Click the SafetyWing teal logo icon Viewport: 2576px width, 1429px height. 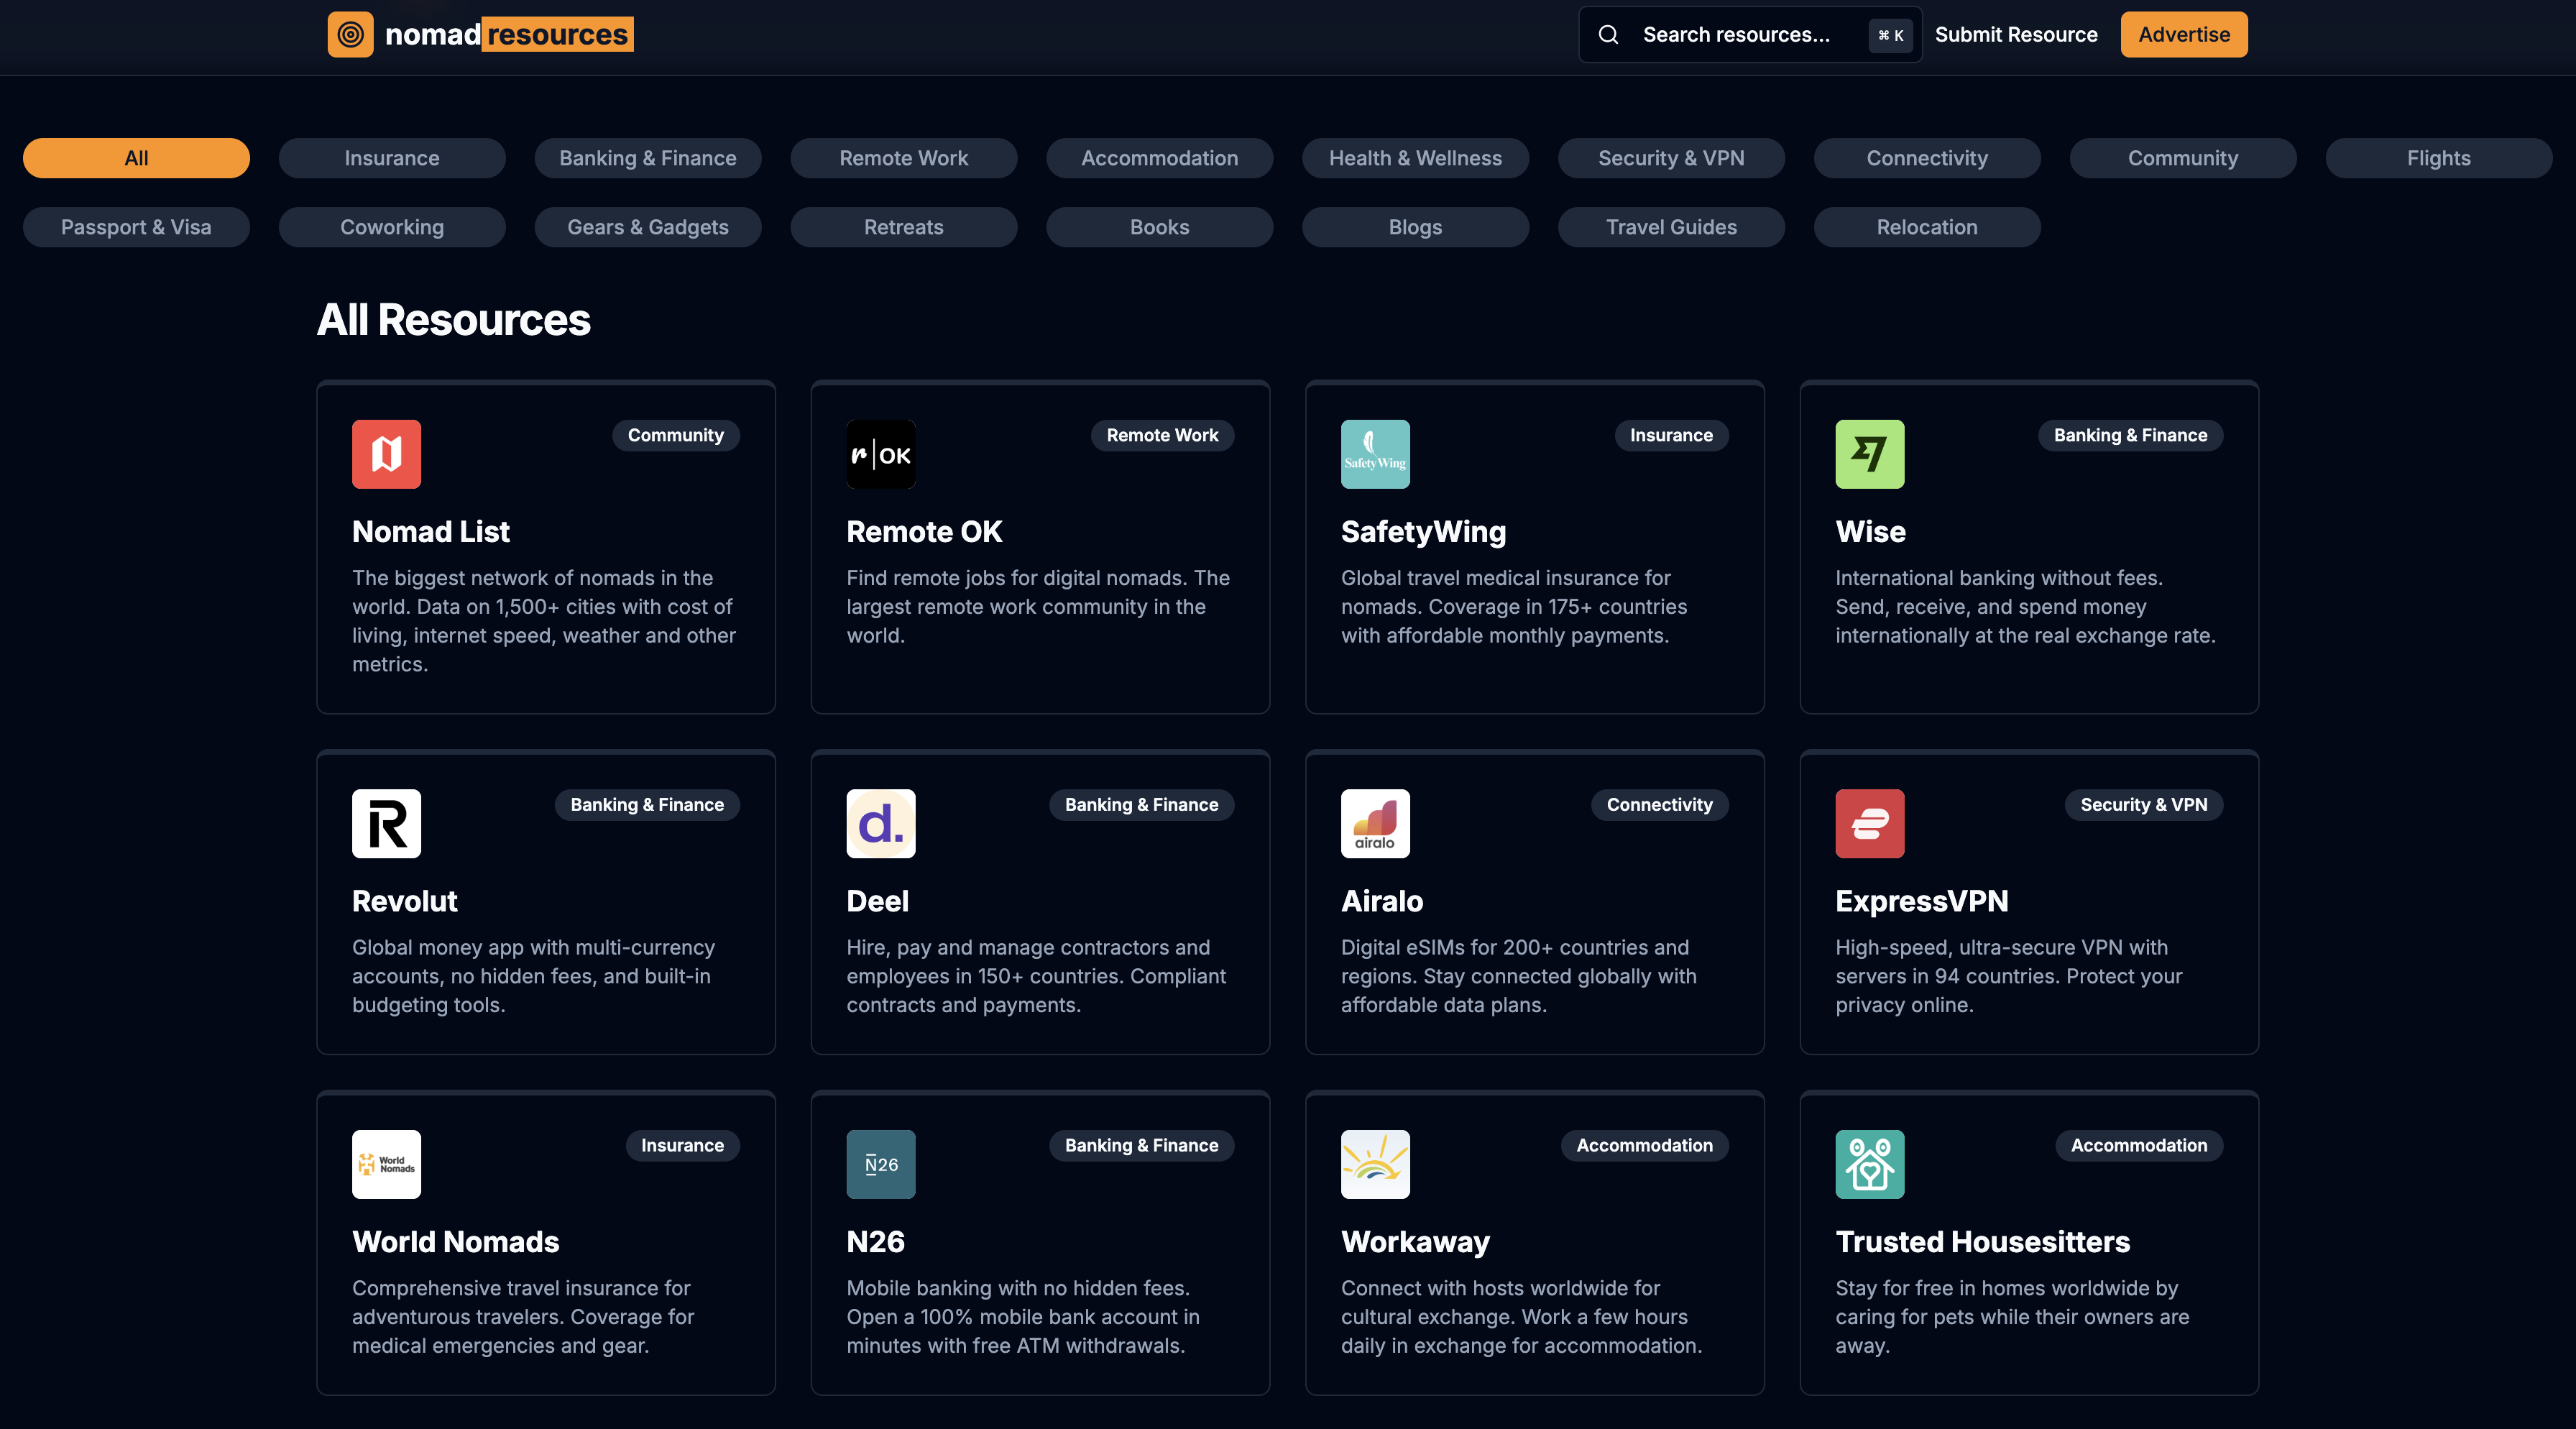click(x=1375, y=454)
